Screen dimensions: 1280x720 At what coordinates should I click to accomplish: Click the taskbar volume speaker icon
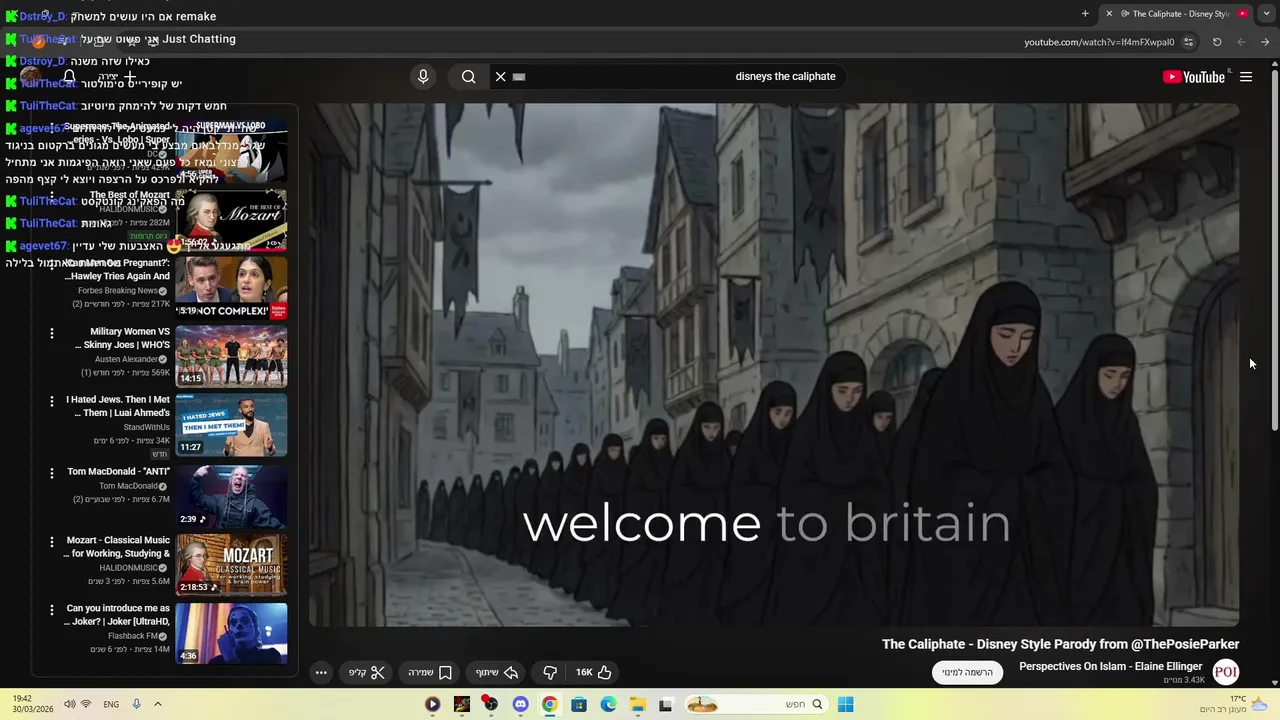(x=69, y=704)
